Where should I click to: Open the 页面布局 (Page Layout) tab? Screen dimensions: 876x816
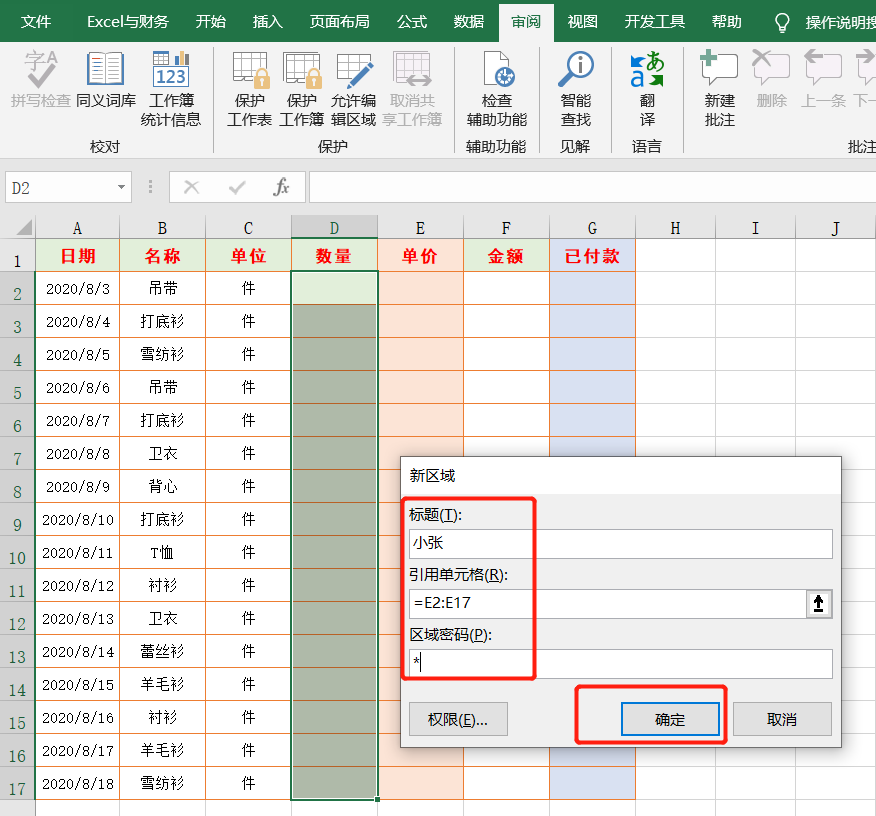pyautogui.click(x=340, y=22)
